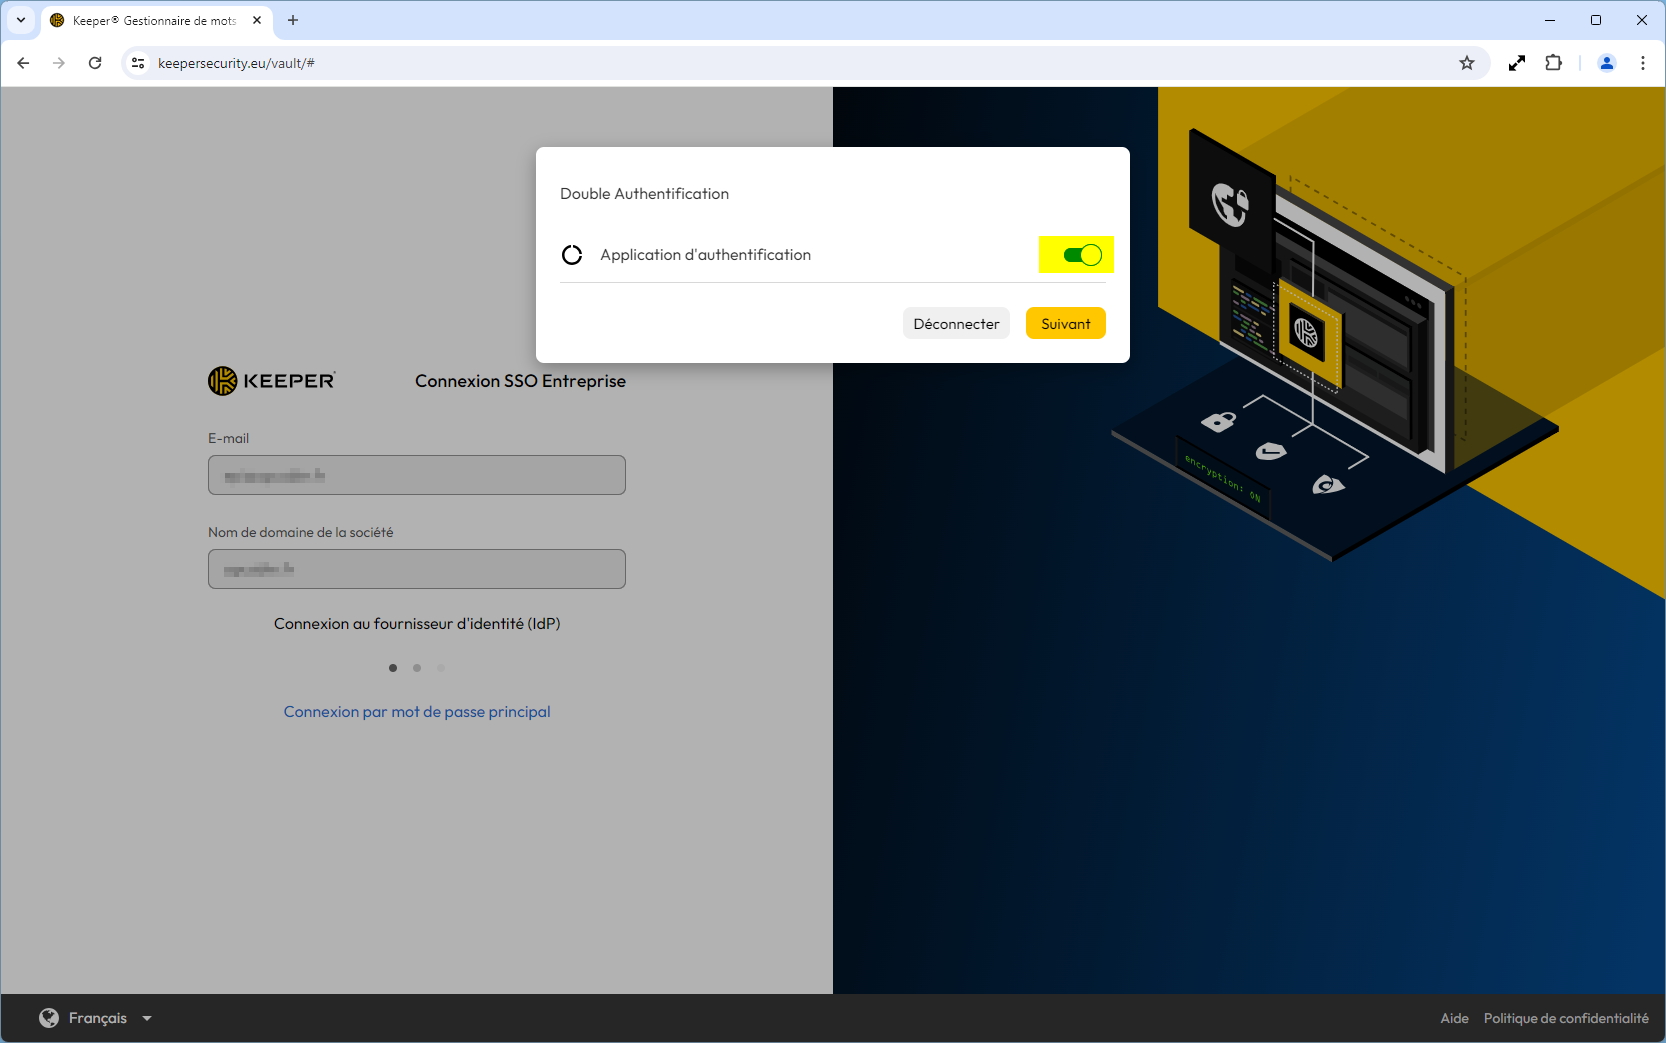Open the tab search dropdown

(20, 20)
